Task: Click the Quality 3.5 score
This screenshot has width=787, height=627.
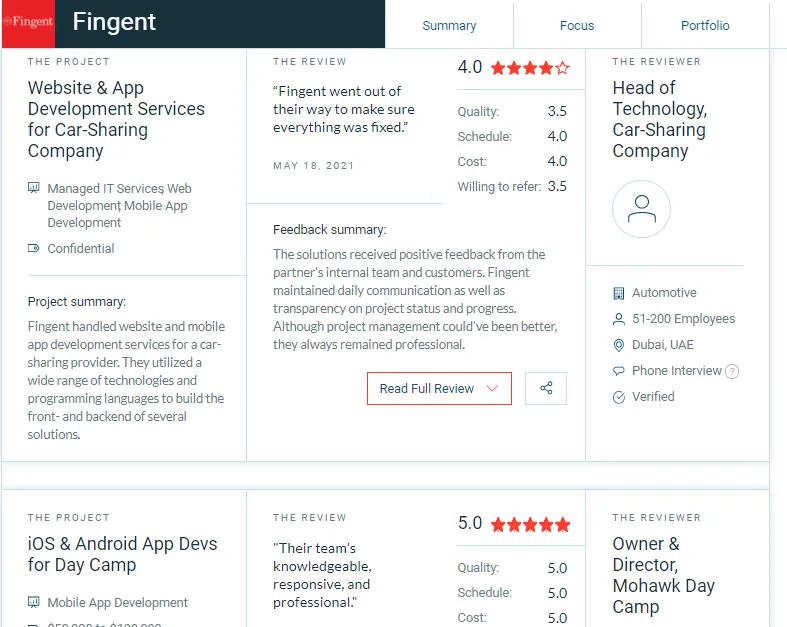Action: pos(557,111)
